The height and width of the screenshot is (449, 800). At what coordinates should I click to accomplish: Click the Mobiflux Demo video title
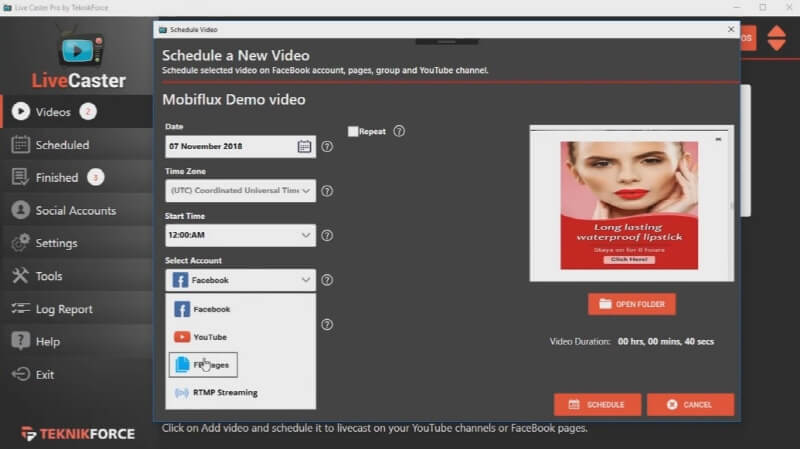[234, 99]
